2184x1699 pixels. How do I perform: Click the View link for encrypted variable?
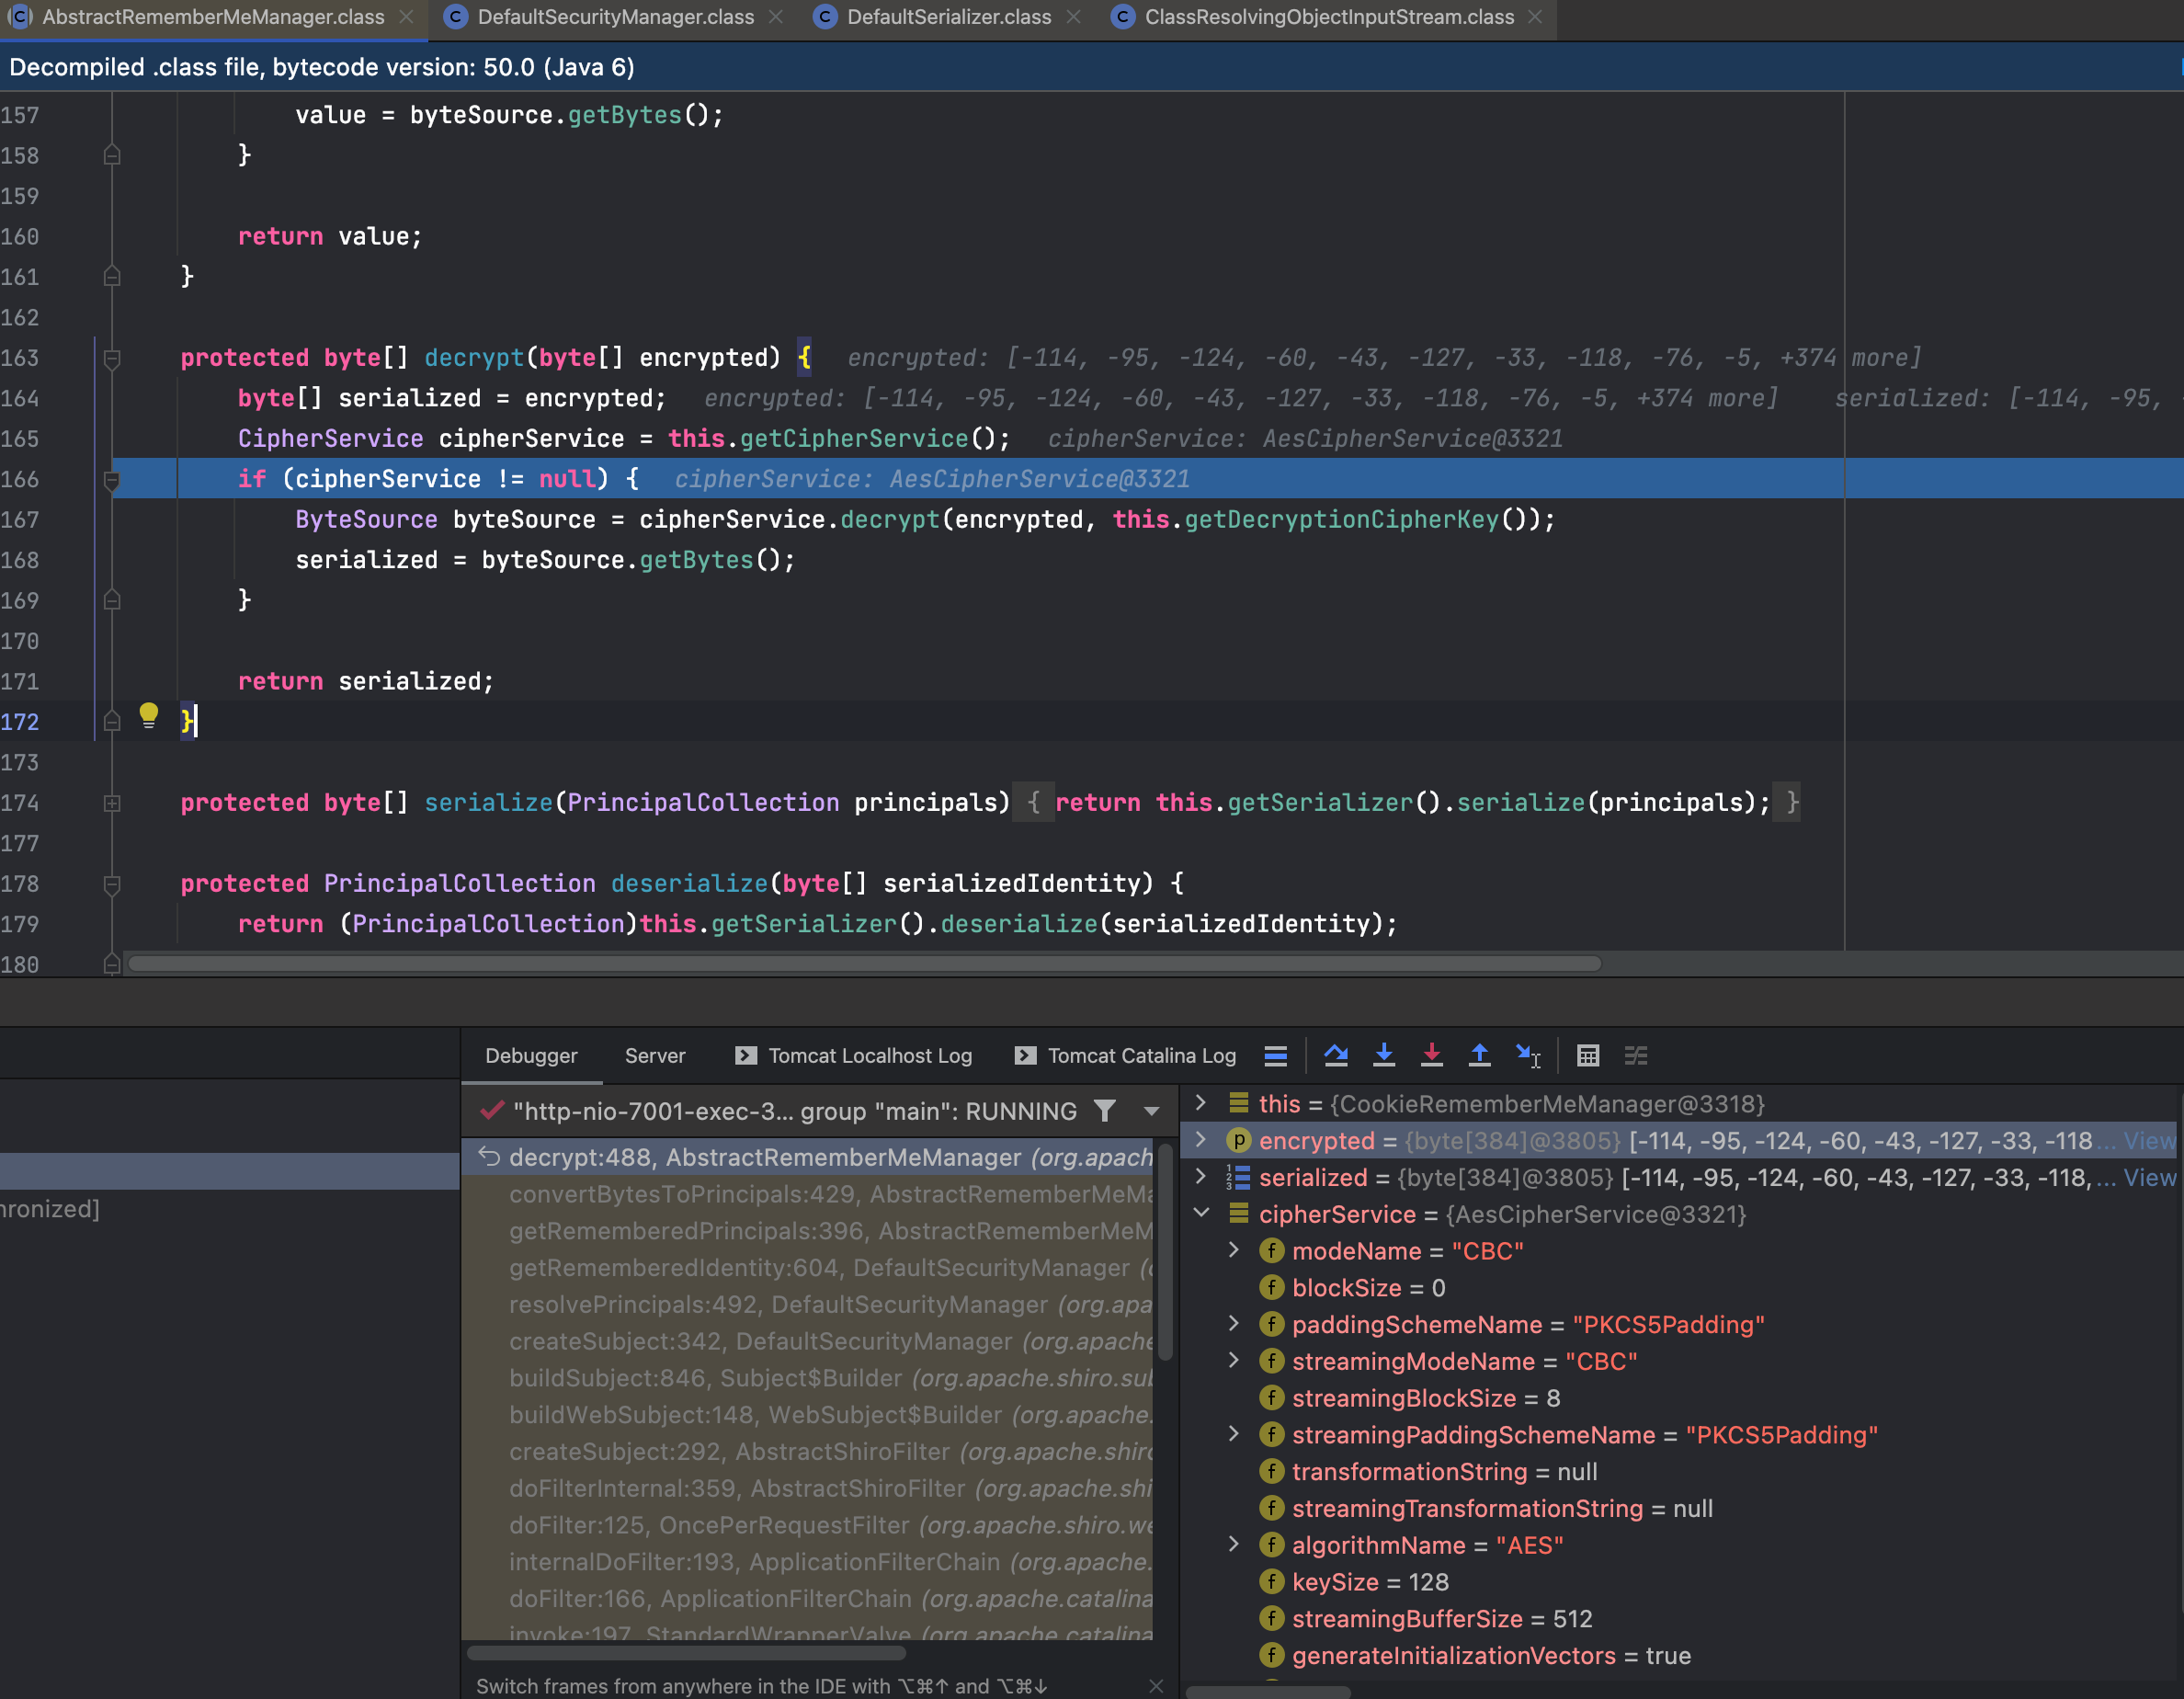click(2148, 1140)
